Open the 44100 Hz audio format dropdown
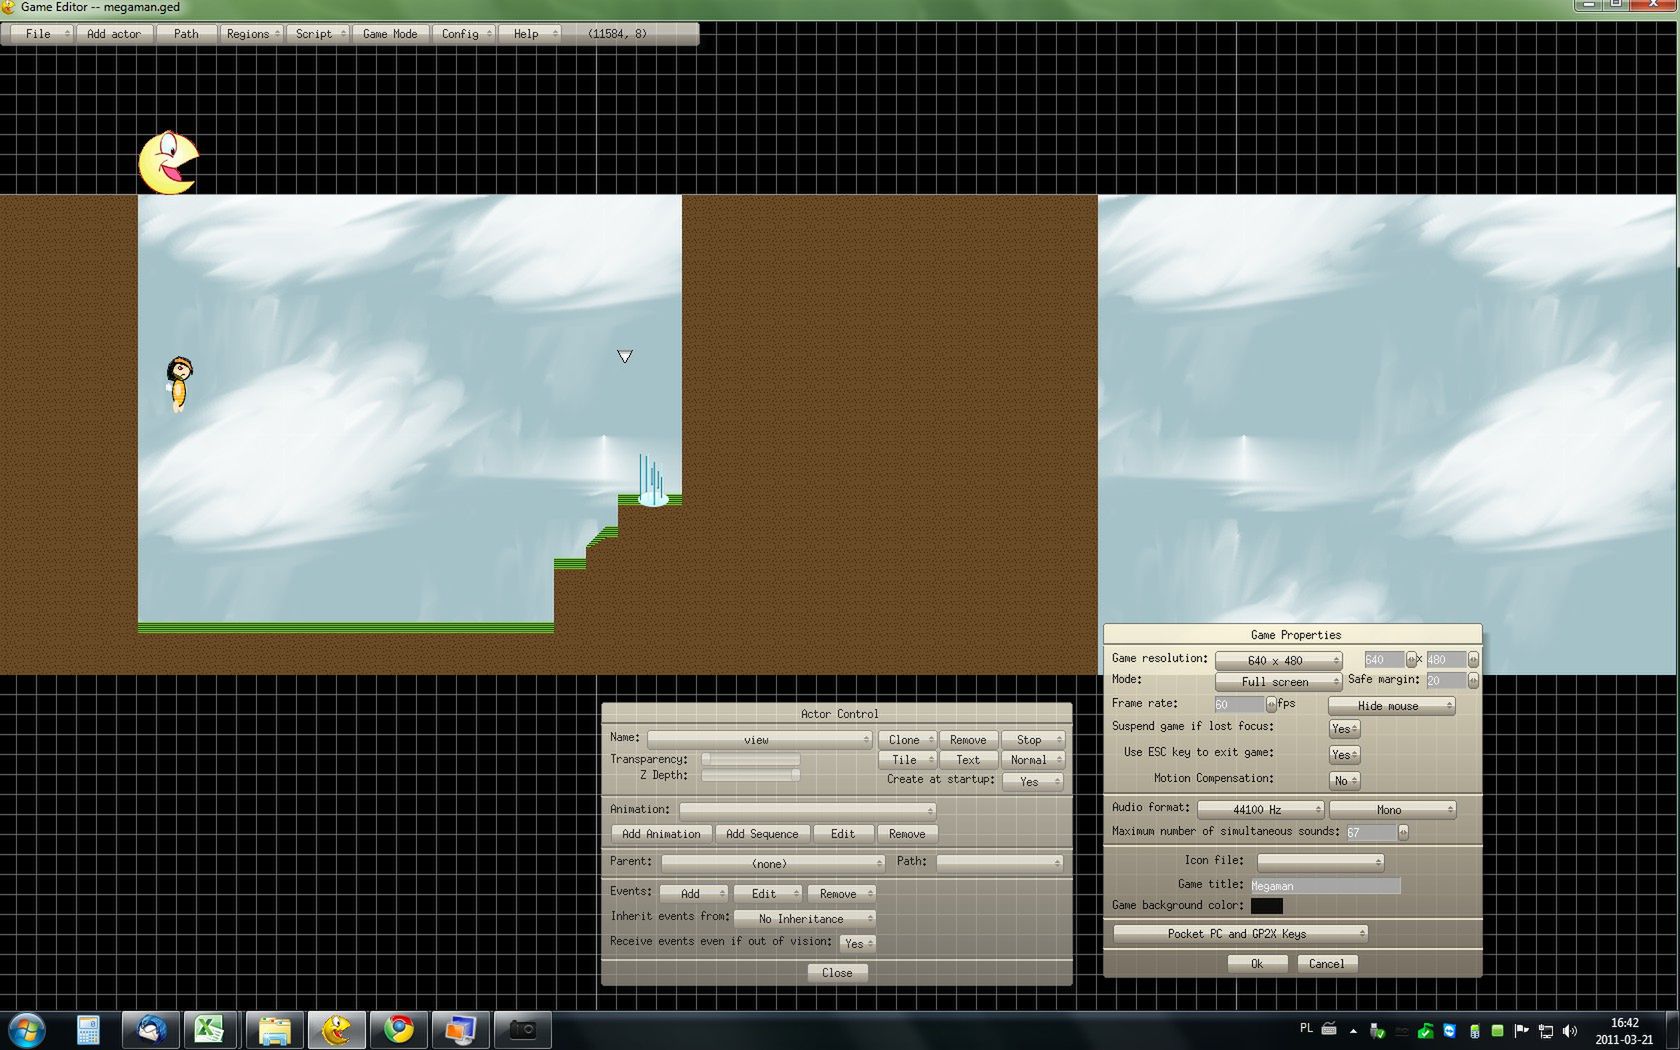 pos(1260,810)
